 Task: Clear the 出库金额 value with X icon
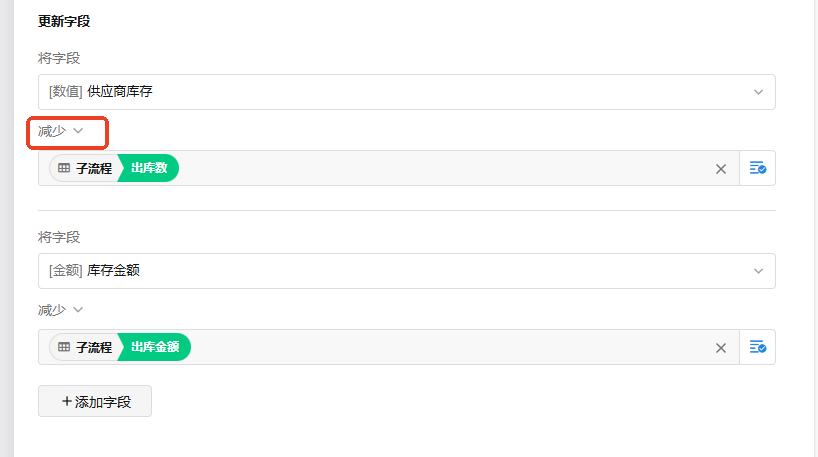tap(720, 348)
